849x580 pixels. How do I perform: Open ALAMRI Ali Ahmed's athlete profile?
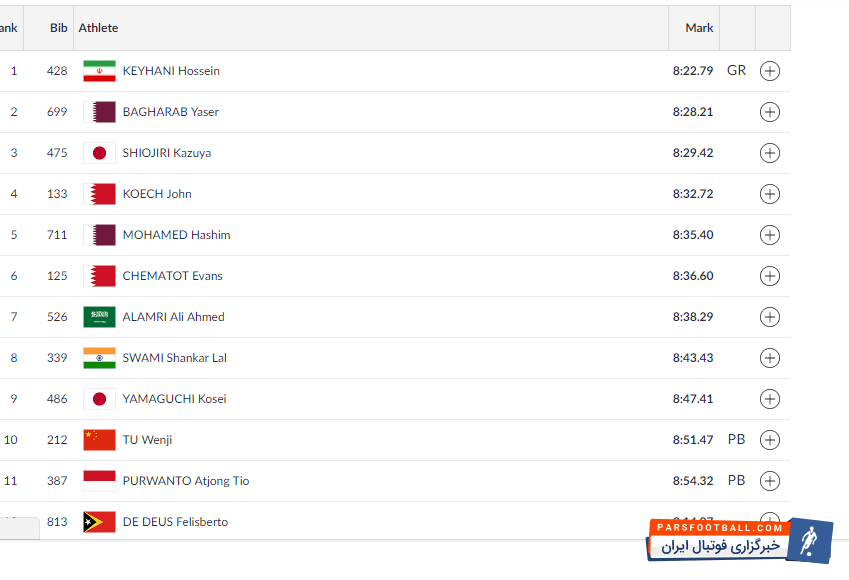(173, 317)
